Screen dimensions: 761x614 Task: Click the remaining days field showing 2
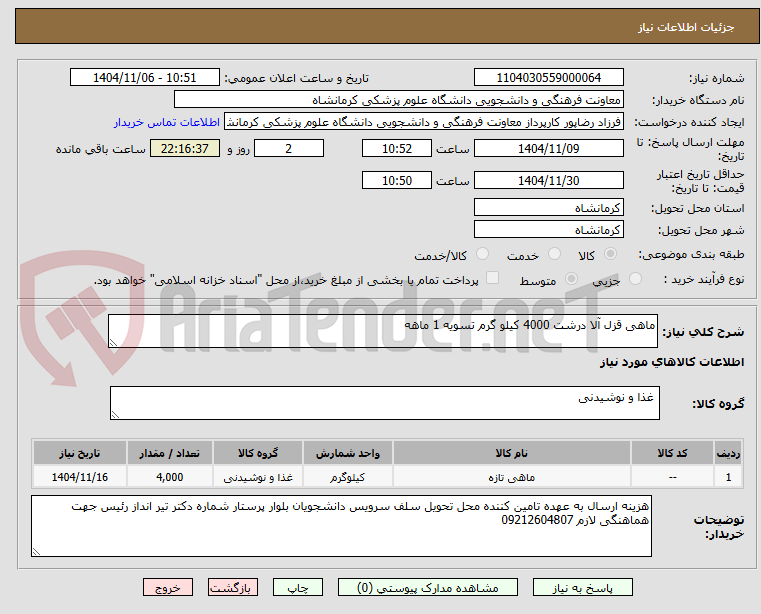[x=289, y=149]
